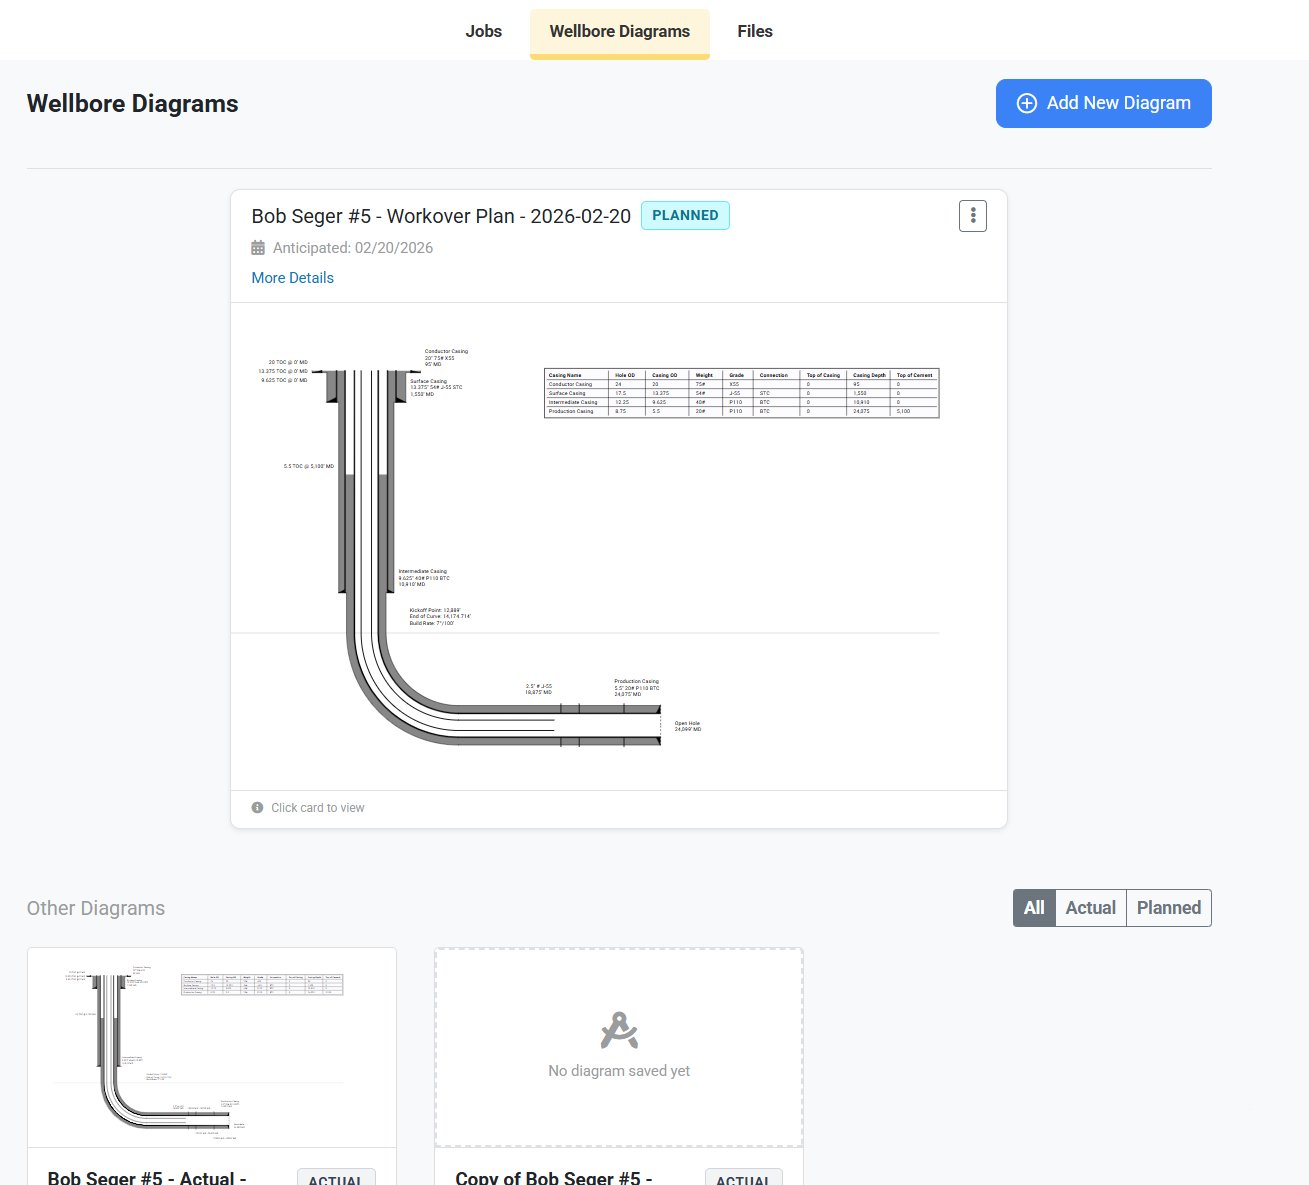The image size is (1309, 1185).
Task: Click the Other Diagrams section heading
Action: [96, 908]
